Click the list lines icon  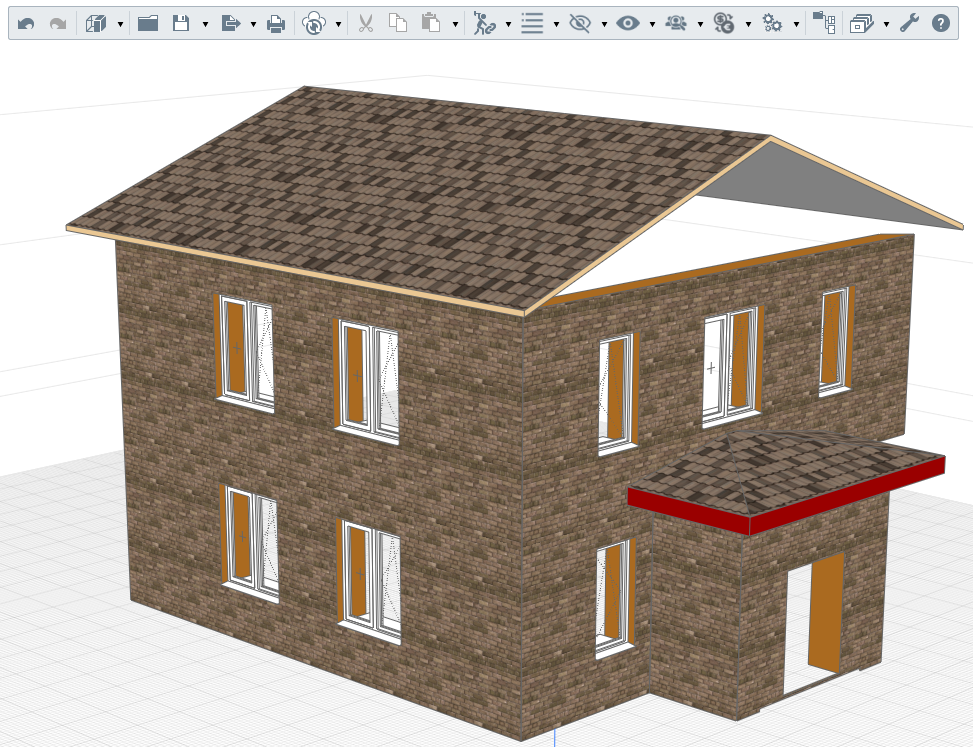(532, 24)
